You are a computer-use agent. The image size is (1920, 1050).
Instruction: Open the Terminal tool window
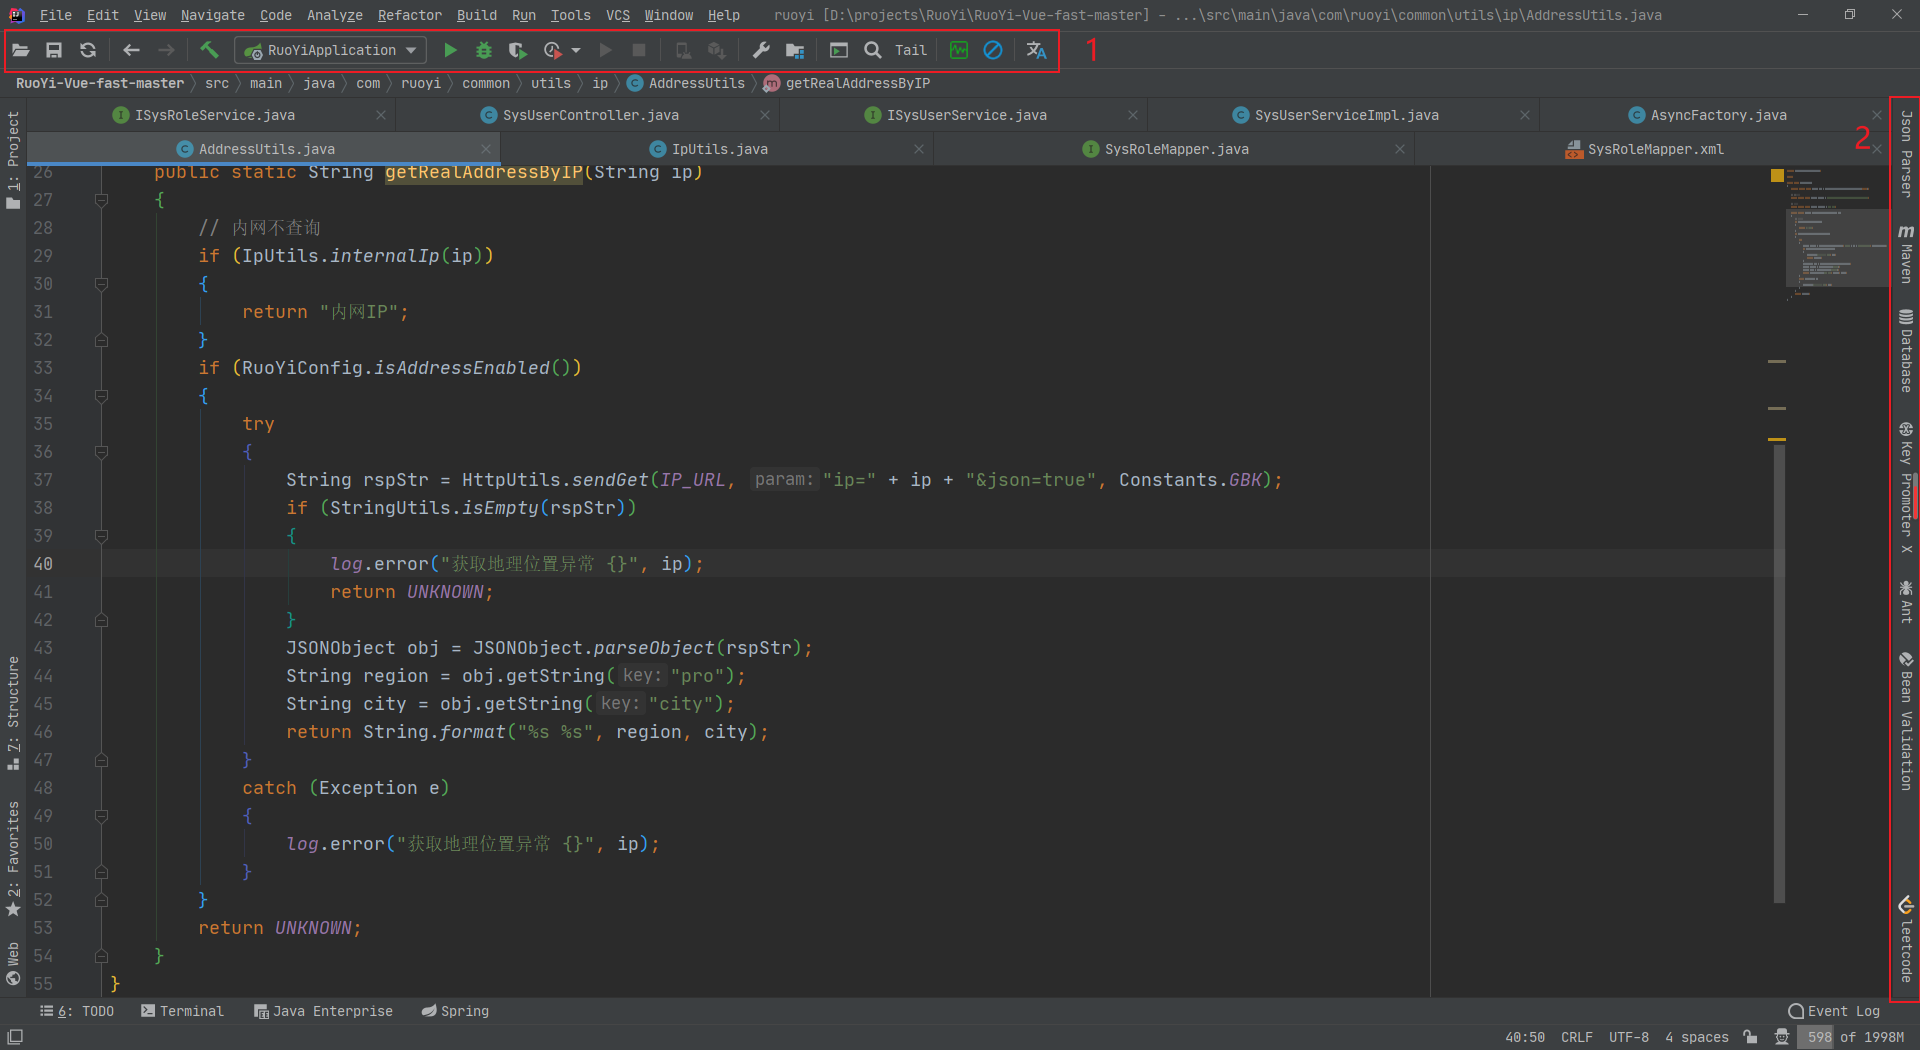coord(182,1011)
